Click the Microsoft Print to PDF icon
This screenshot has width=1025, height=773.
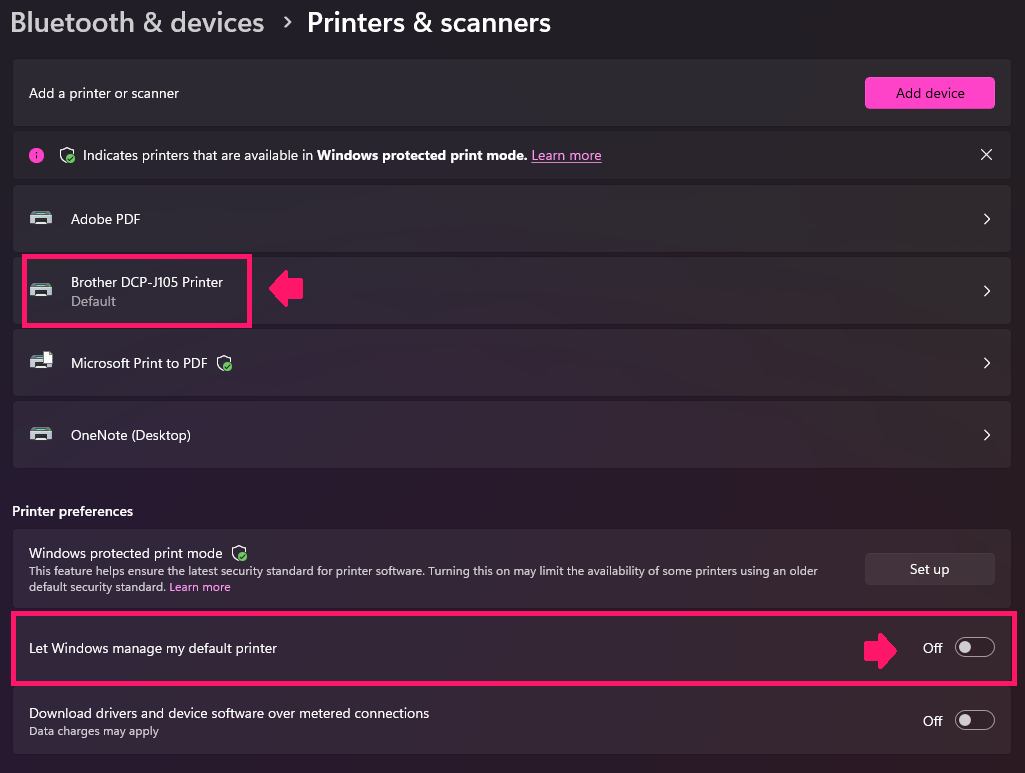click(x=41, y=362)
